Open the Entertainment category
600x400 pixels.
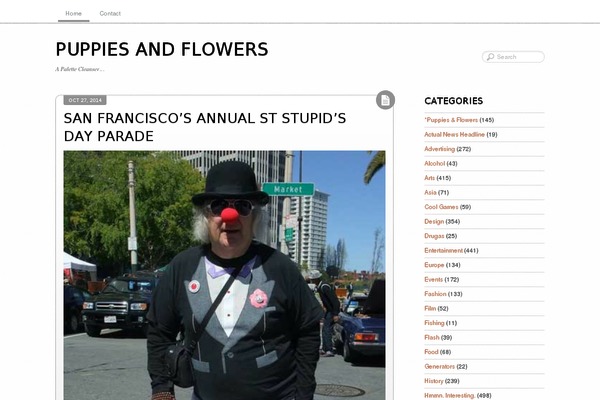(443, 251)
